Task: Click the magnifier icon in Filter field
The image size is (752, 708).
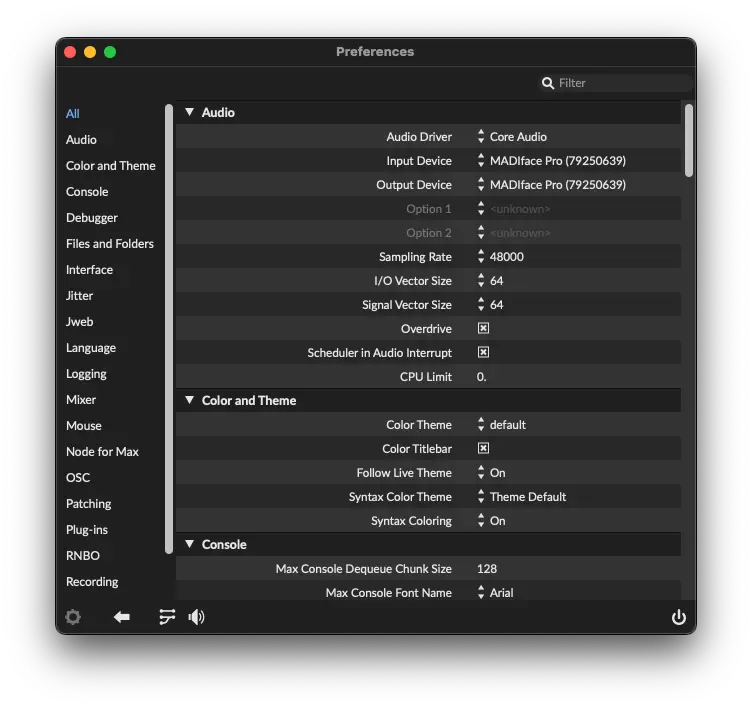Action: coord(548,83)
